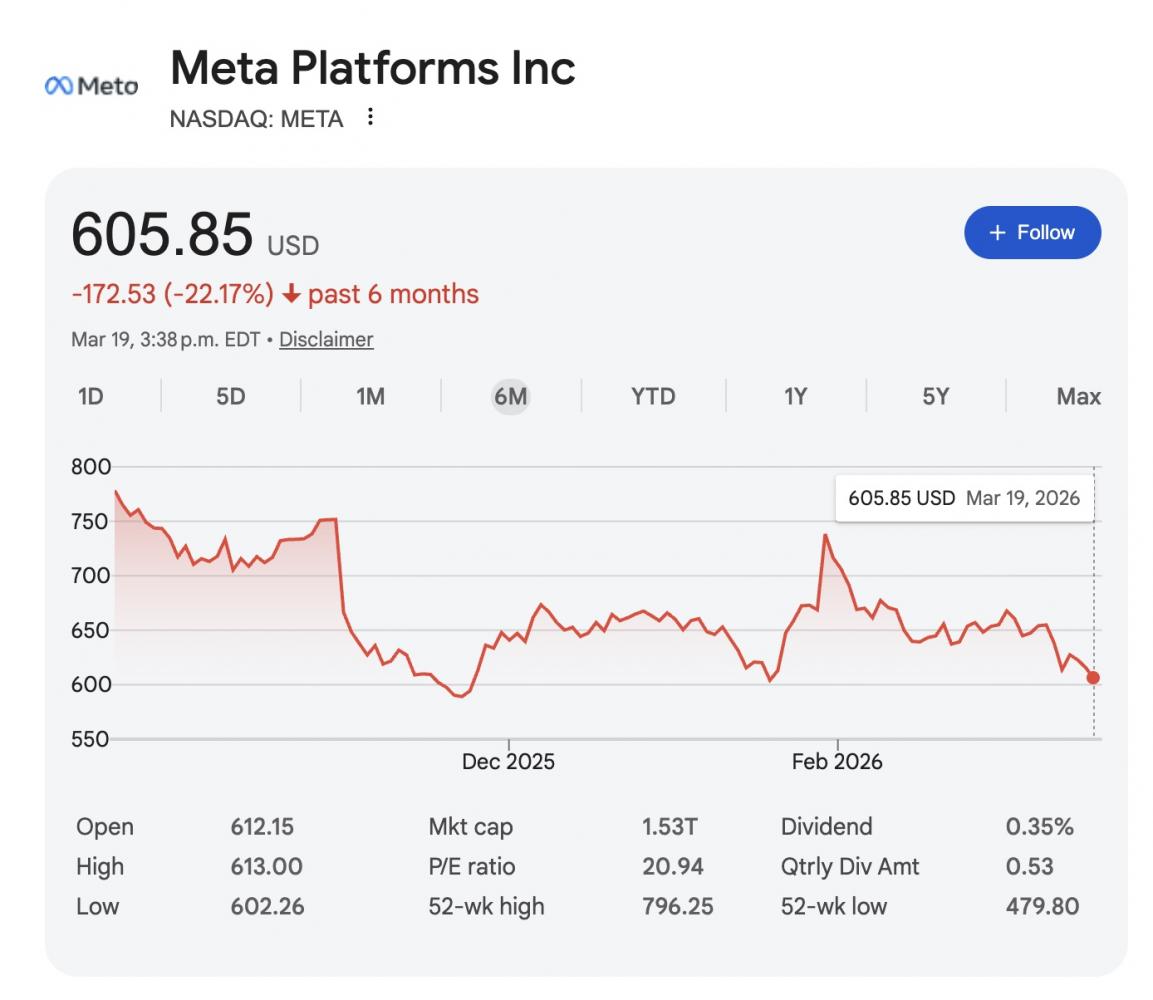This screenshot has height=1000, width=1153.
Task: Open the three-dot more options menu
Action: coord(370,118)
